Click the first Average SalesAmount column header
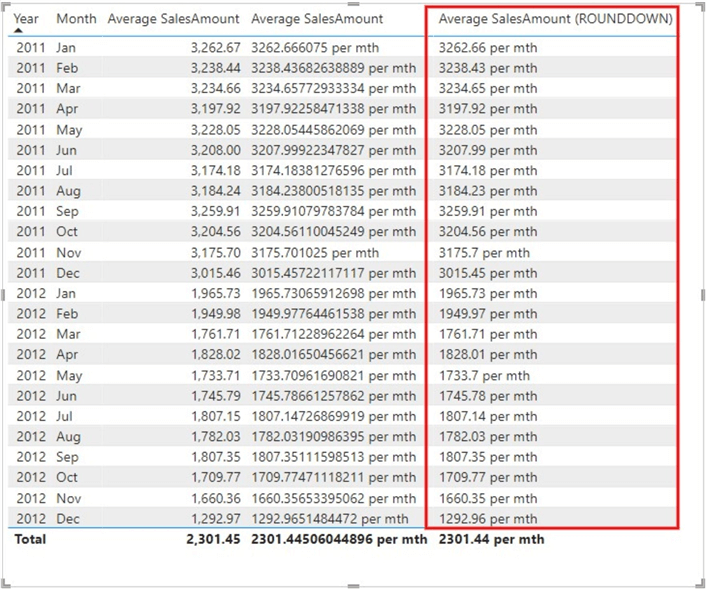Screen dimensions: 707x590 [x=173, y=18]
